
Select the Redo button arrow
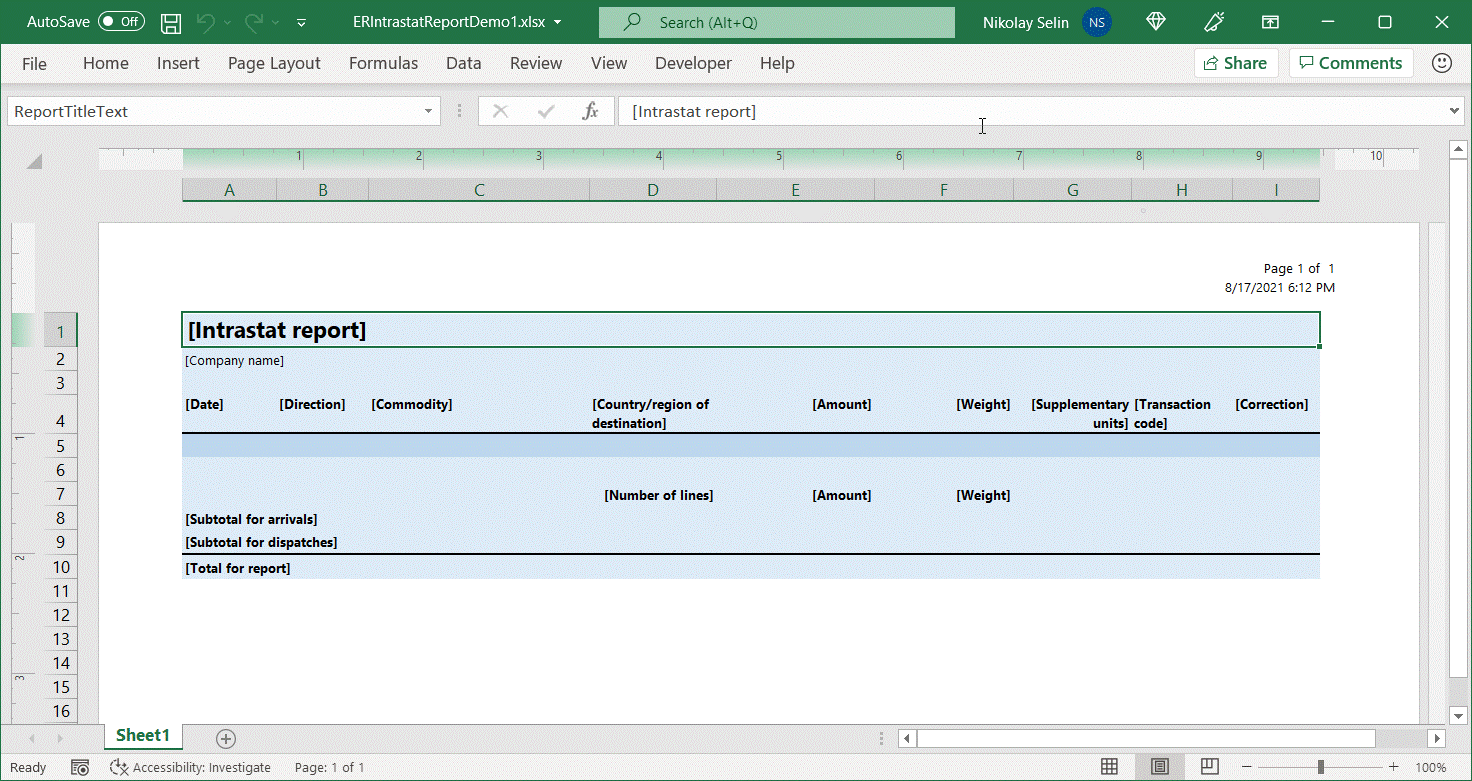click(x=276, y=22)
